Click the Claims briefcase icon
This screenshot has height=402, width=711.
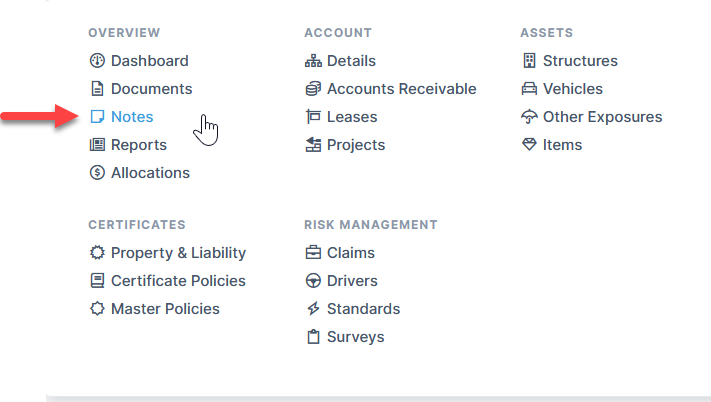click(313, 253)
